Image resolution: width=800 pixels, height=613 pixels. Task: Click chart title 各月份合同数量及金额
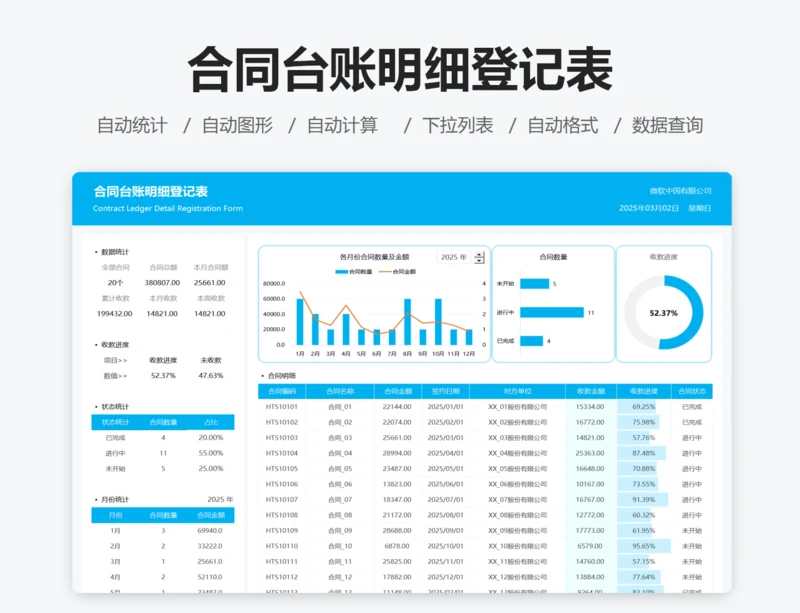point(374,257)
